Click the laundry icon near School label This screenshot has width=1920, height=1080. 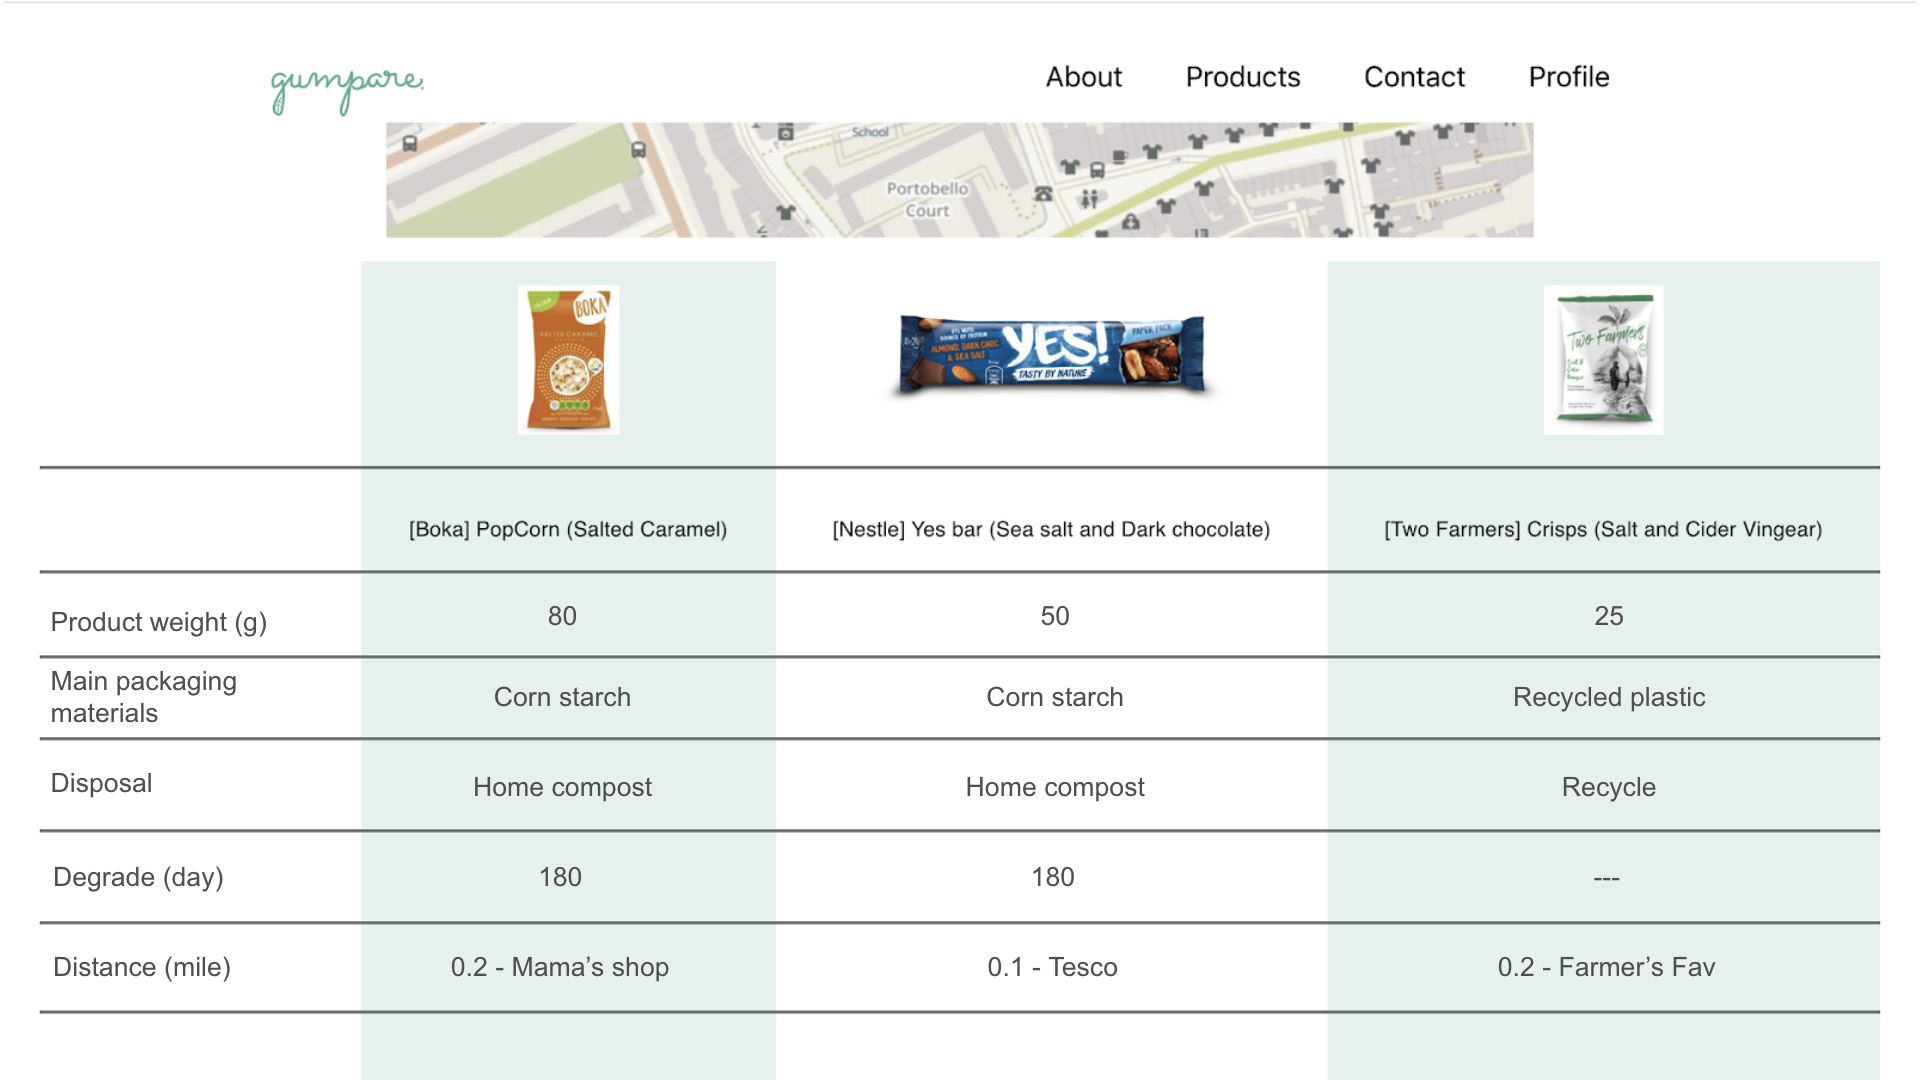(786, 132)
